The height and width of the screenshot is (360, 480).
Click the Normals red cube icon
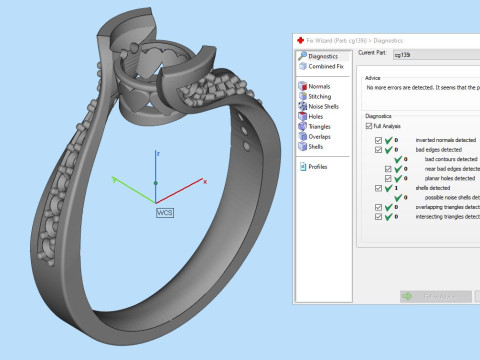(303, 86)
